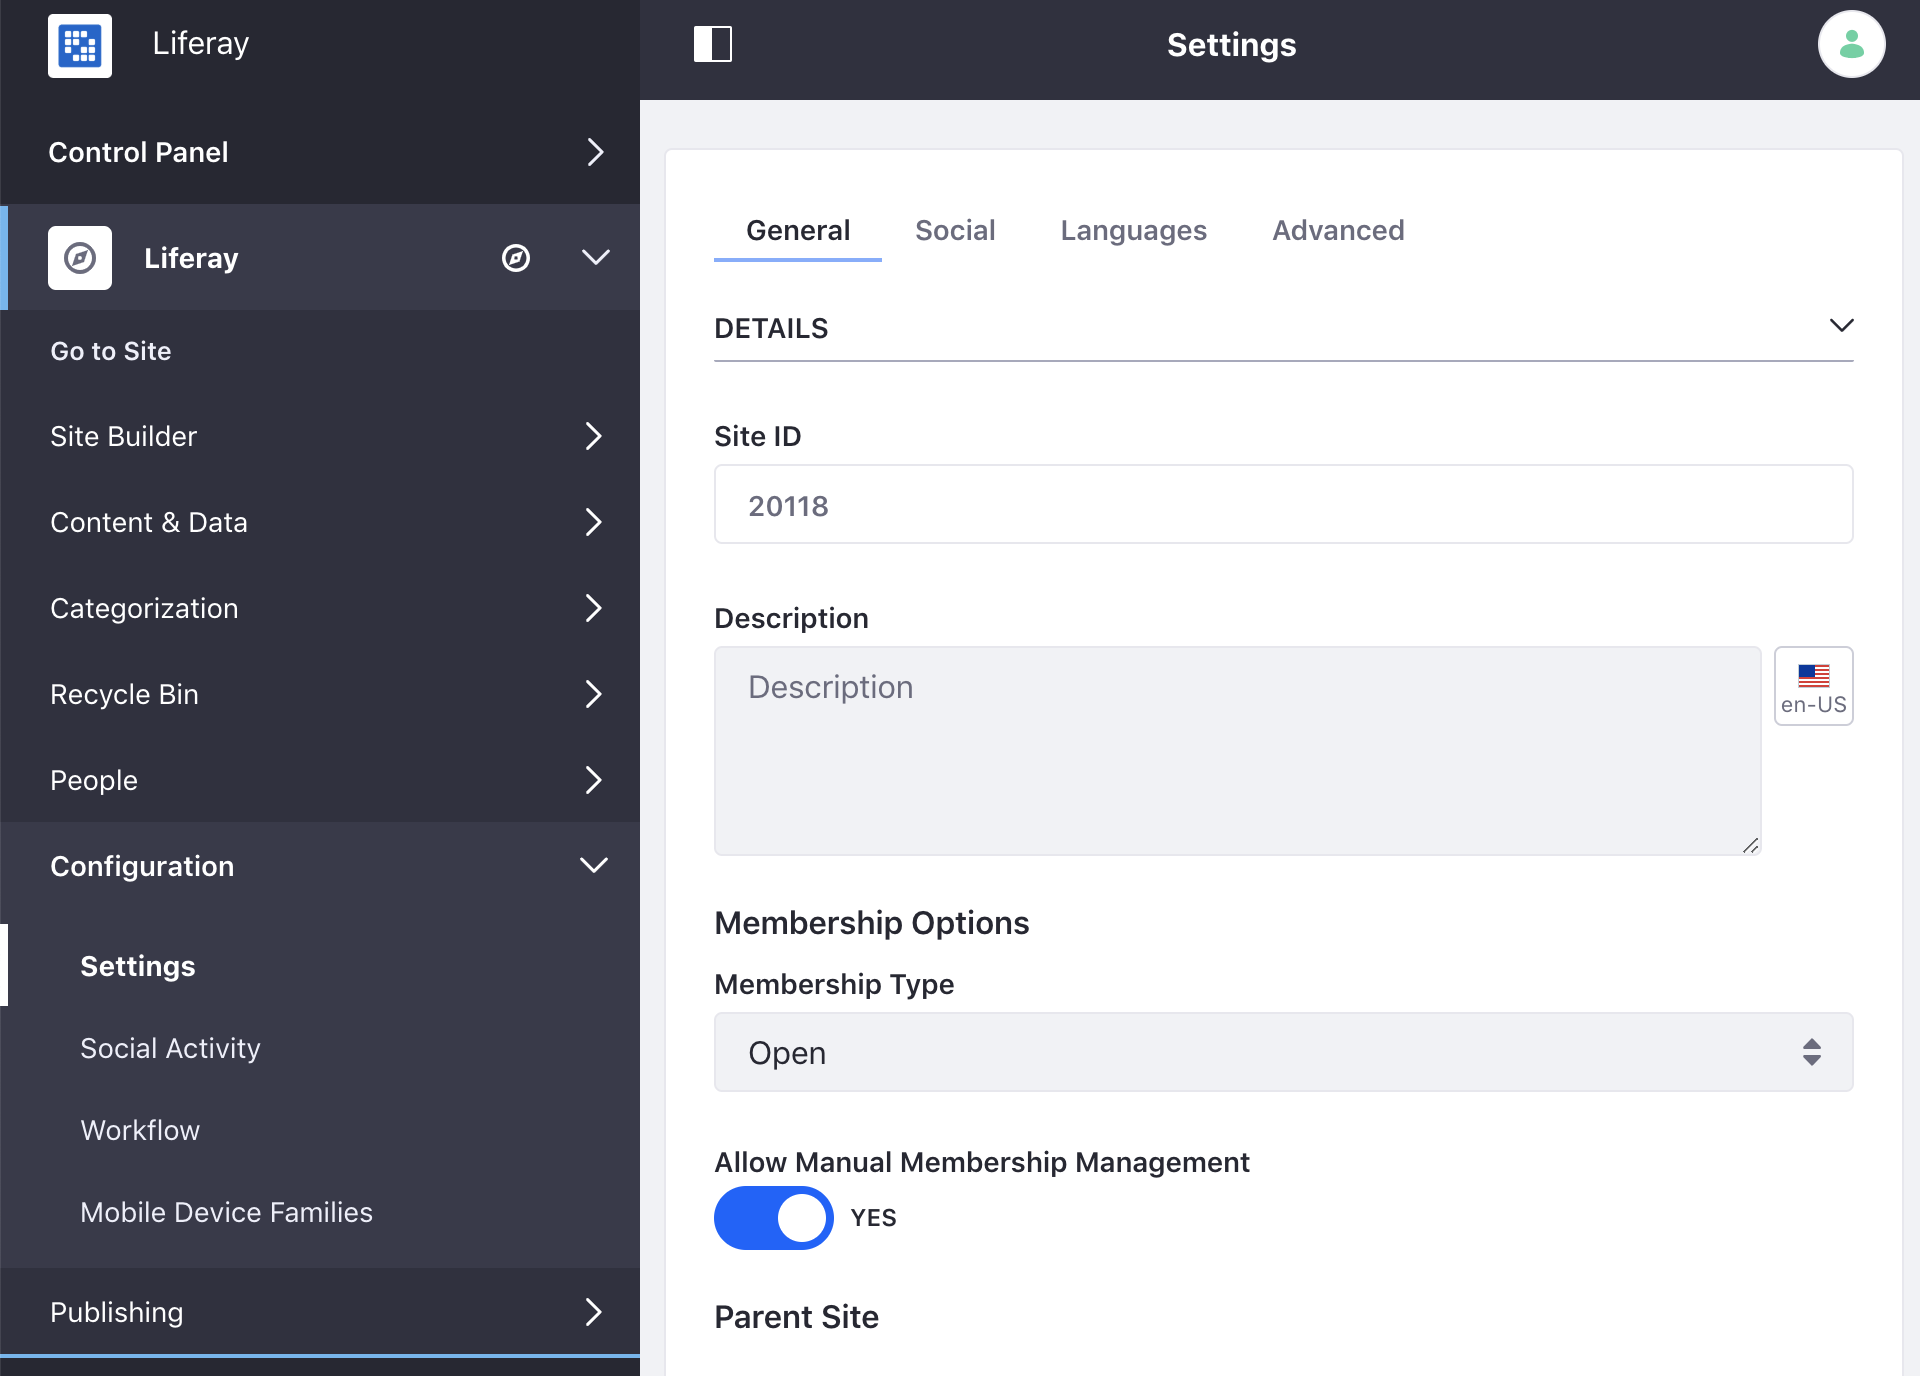The width and height of the screenshot is (1920, 1376).
Task: Click the Parent Site heading
Action: [796, 1317]
